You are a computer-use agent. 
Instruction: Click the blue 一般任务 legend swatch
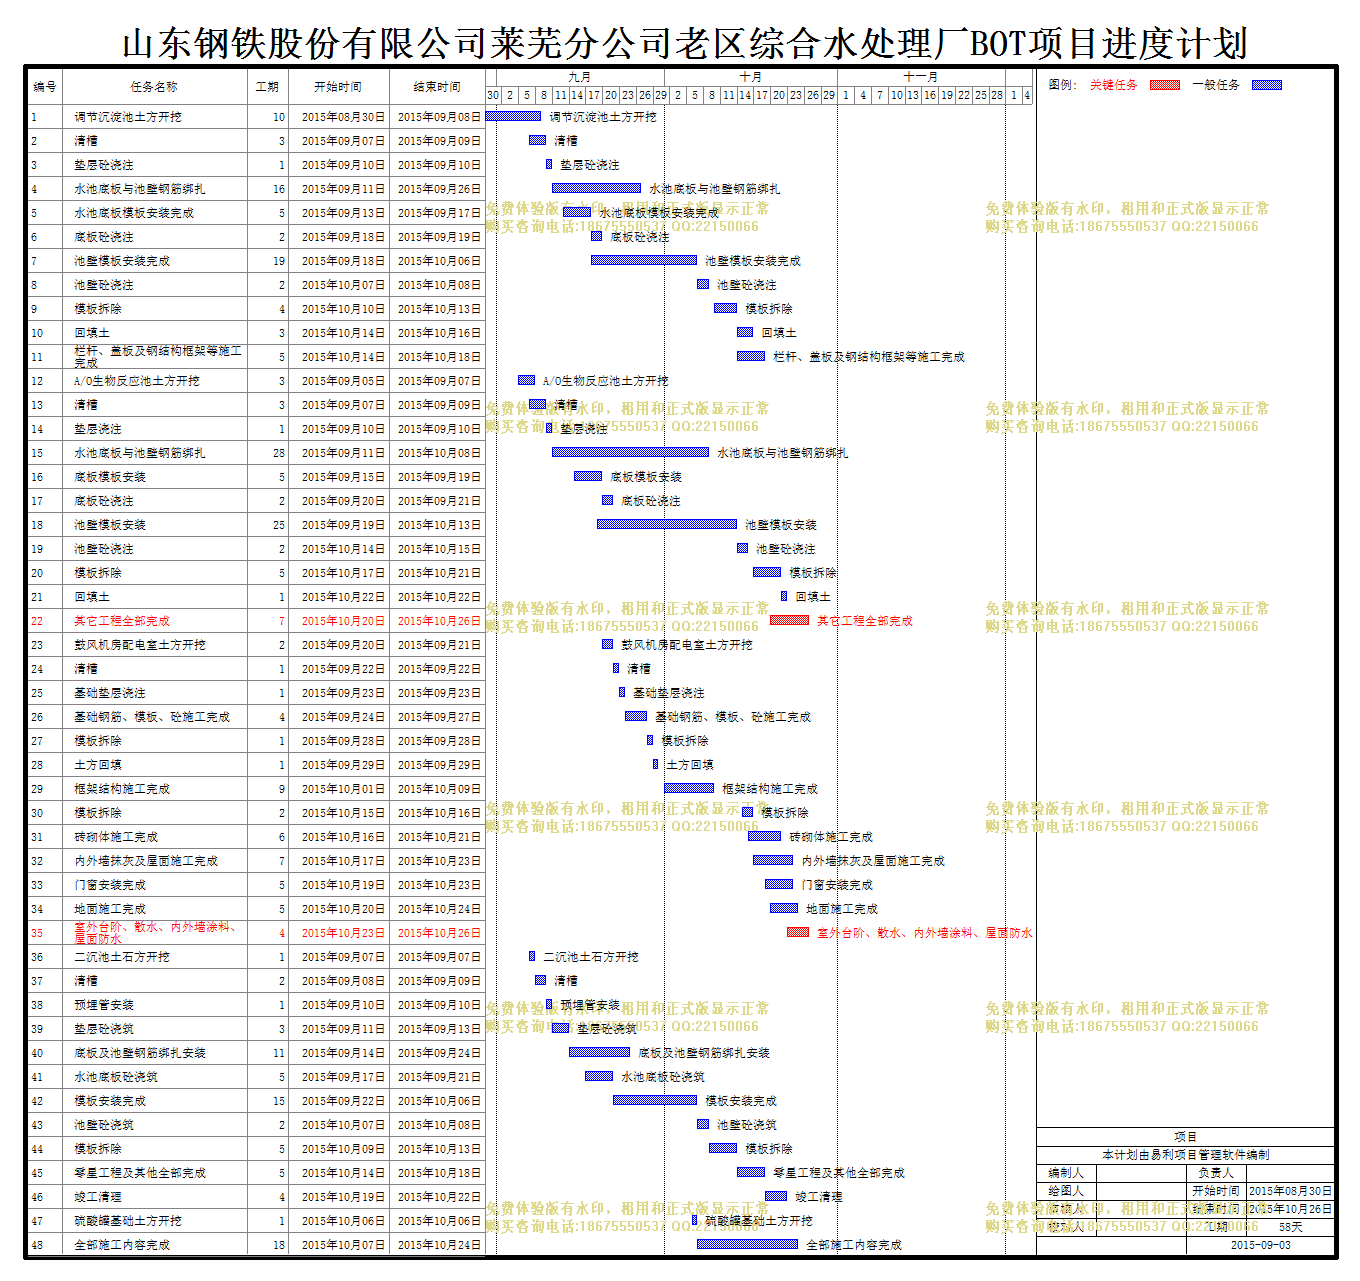pyautogui.click(x=1267, y=85)
